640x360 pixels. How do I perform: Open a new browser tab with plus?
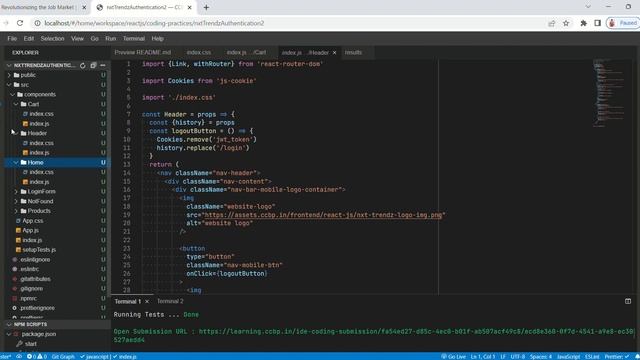pyautogui.click(x=206, y=7)
